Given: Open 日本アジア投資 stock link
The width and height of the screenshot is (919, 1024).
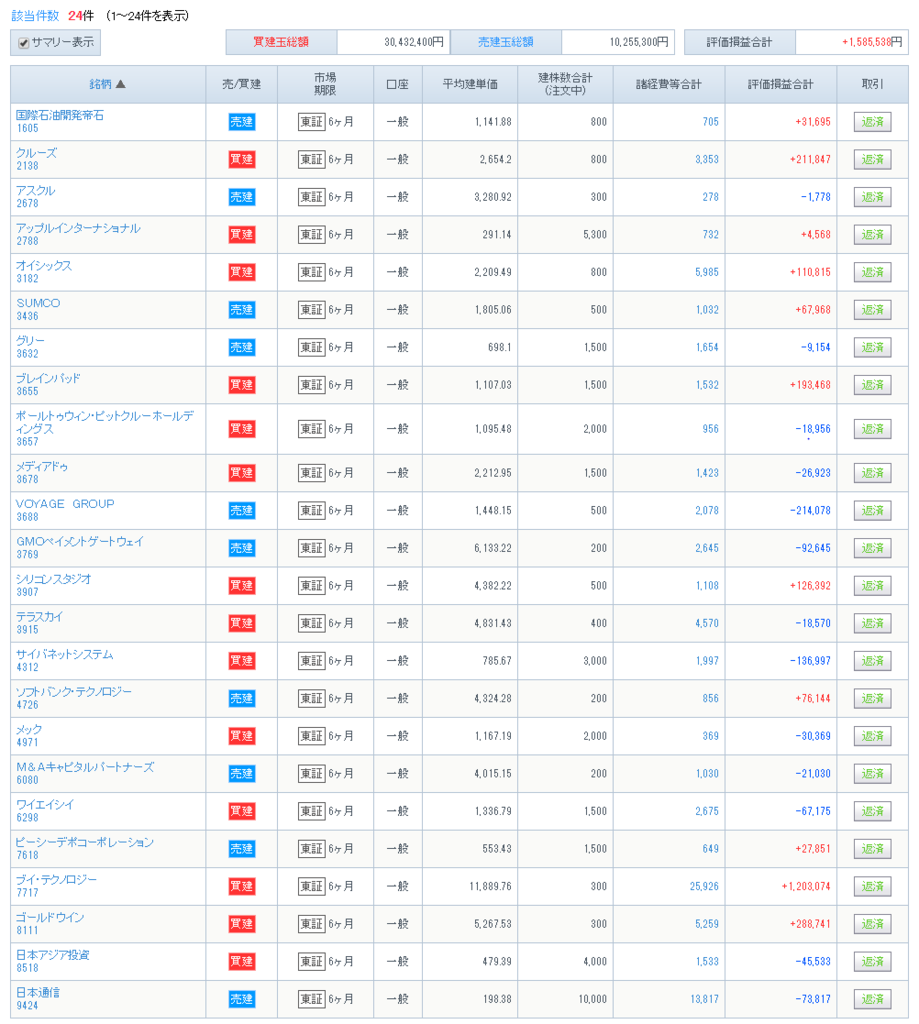Looking at the screenshot, I should tap(52, 955).
